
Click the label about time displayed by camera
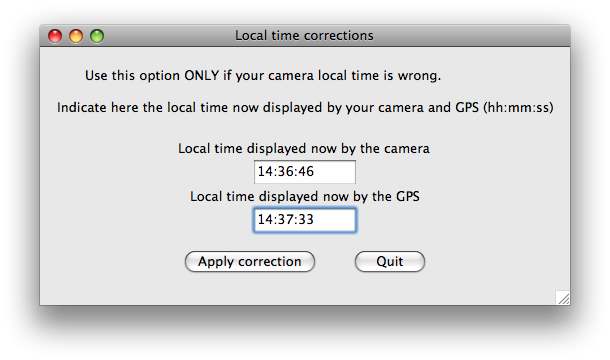point(304,149)
